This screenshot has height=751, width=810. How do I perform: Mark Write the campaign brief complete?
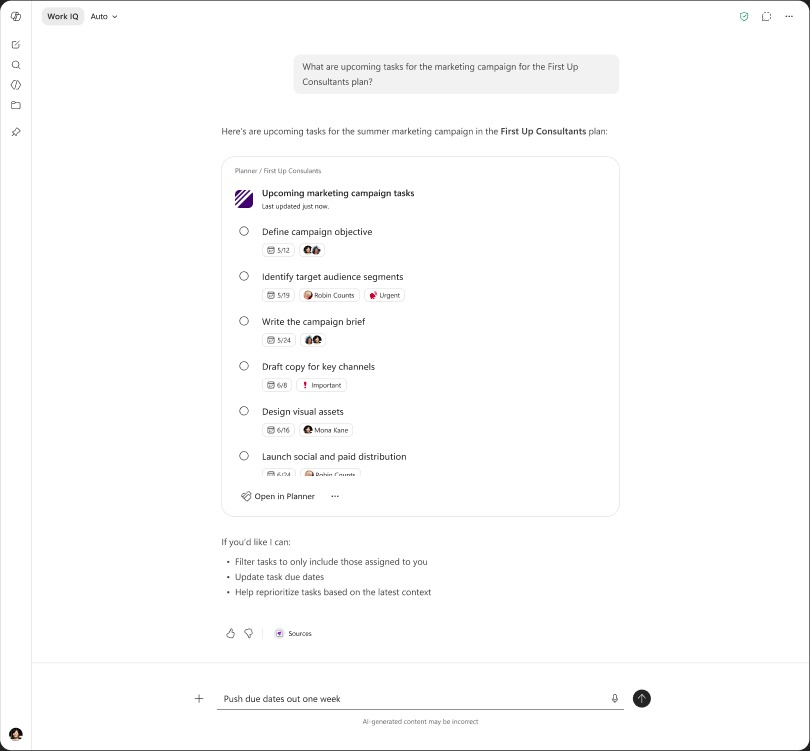[244, 321]
